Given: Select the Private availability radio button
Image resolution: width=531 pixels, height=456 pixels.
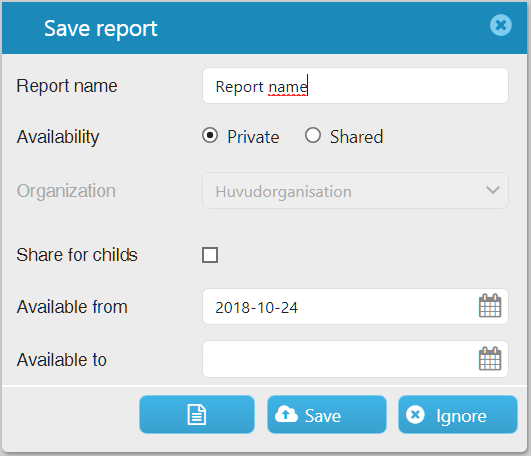Looking at the screenshot, I should coord(210,135).
